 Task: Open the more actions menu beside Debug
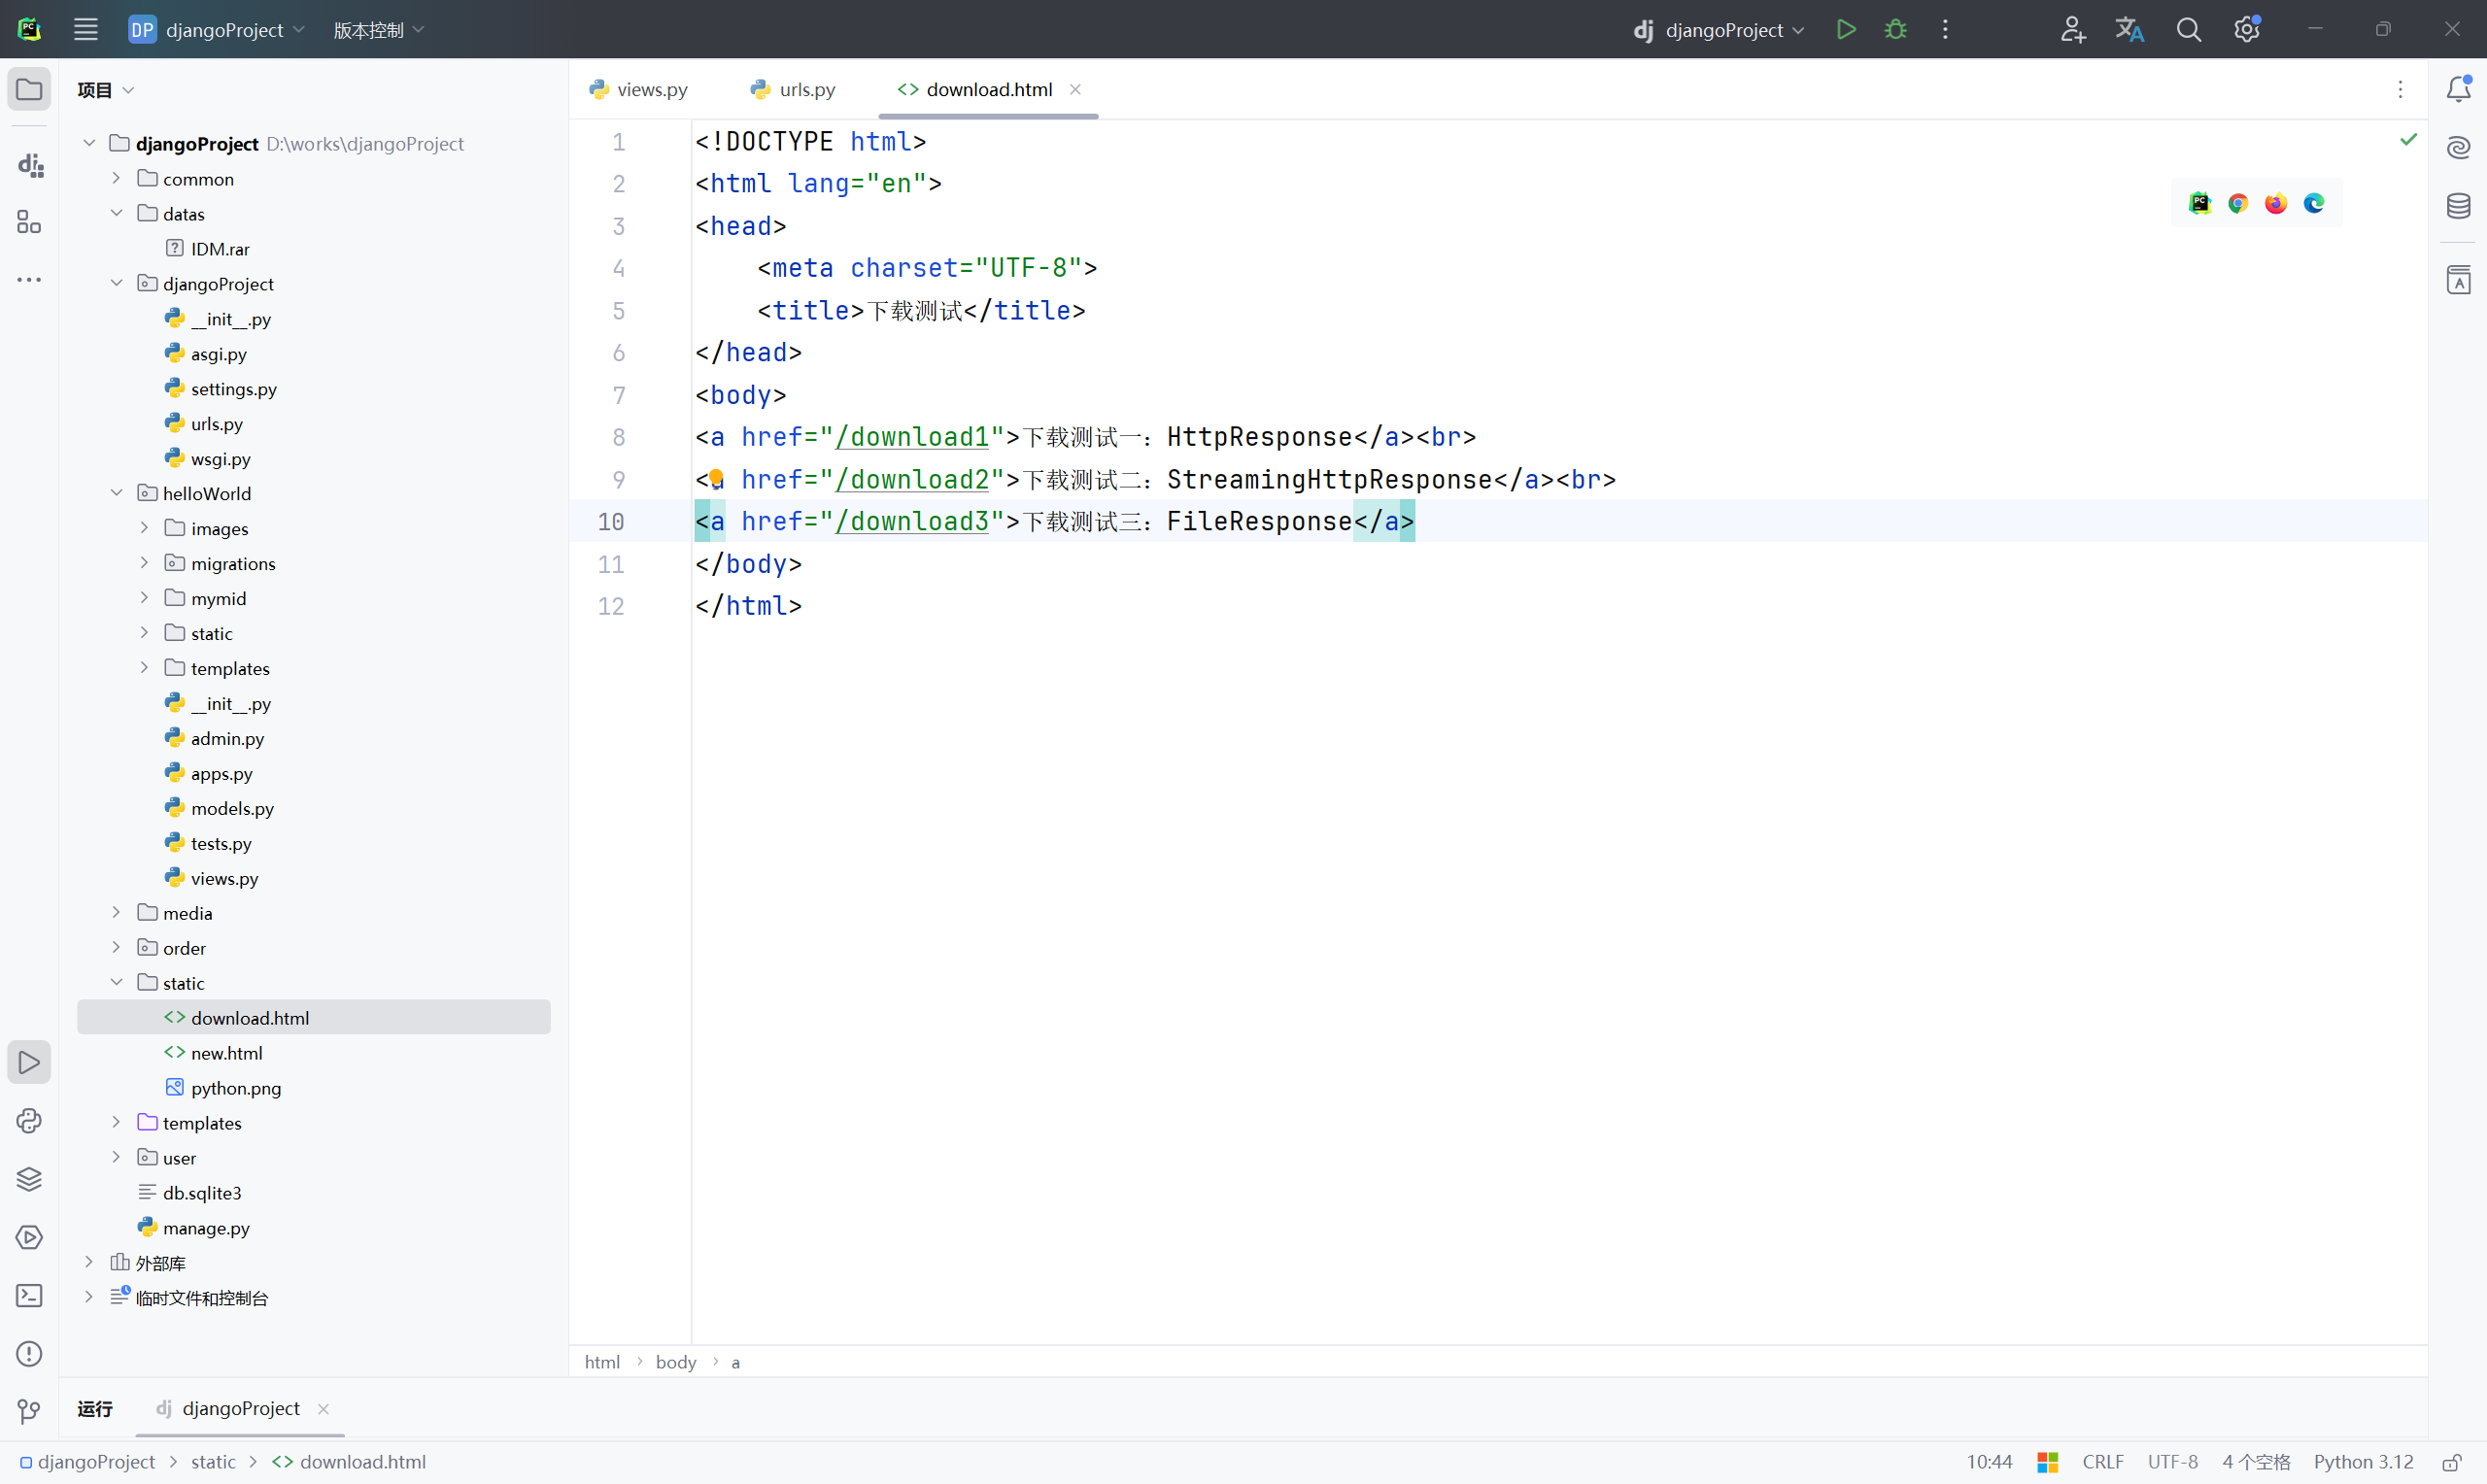[x=1945, y=29]
